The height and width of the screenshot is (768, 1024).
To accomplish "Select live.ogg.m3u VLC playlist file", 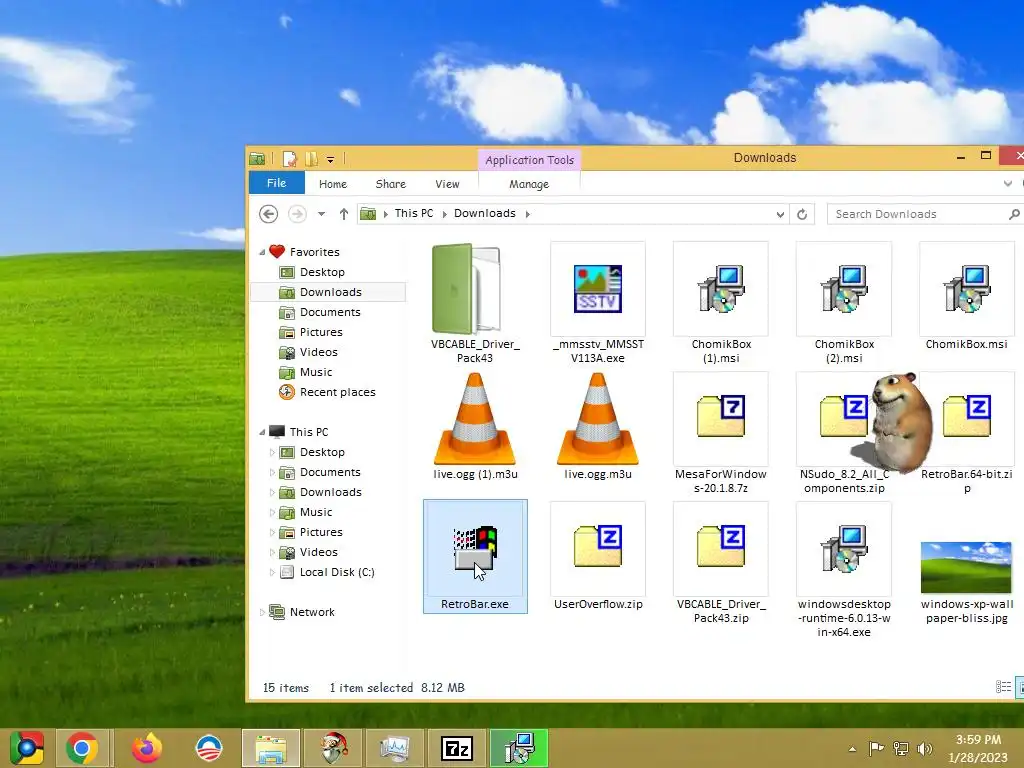I will 598,419.
